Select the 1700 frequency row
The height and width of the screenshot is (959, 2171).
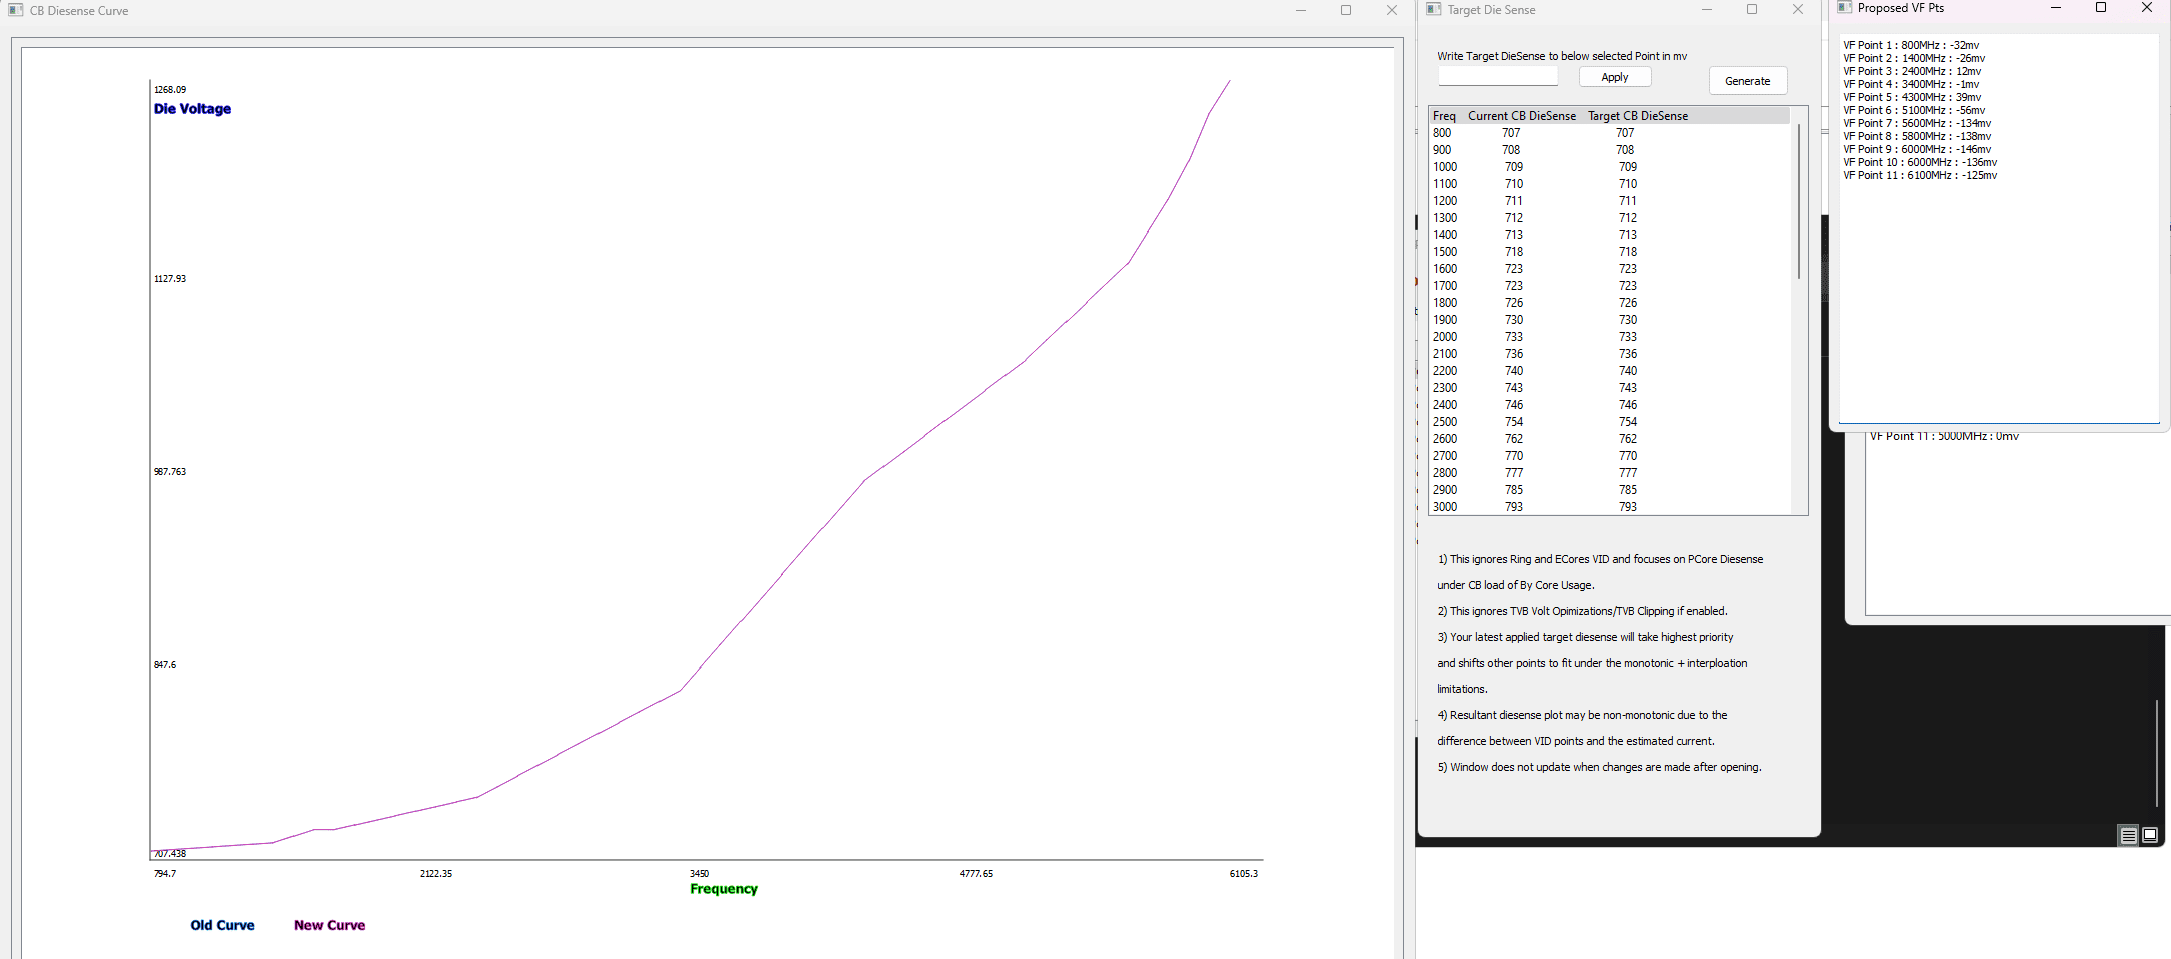[1610, 286]
